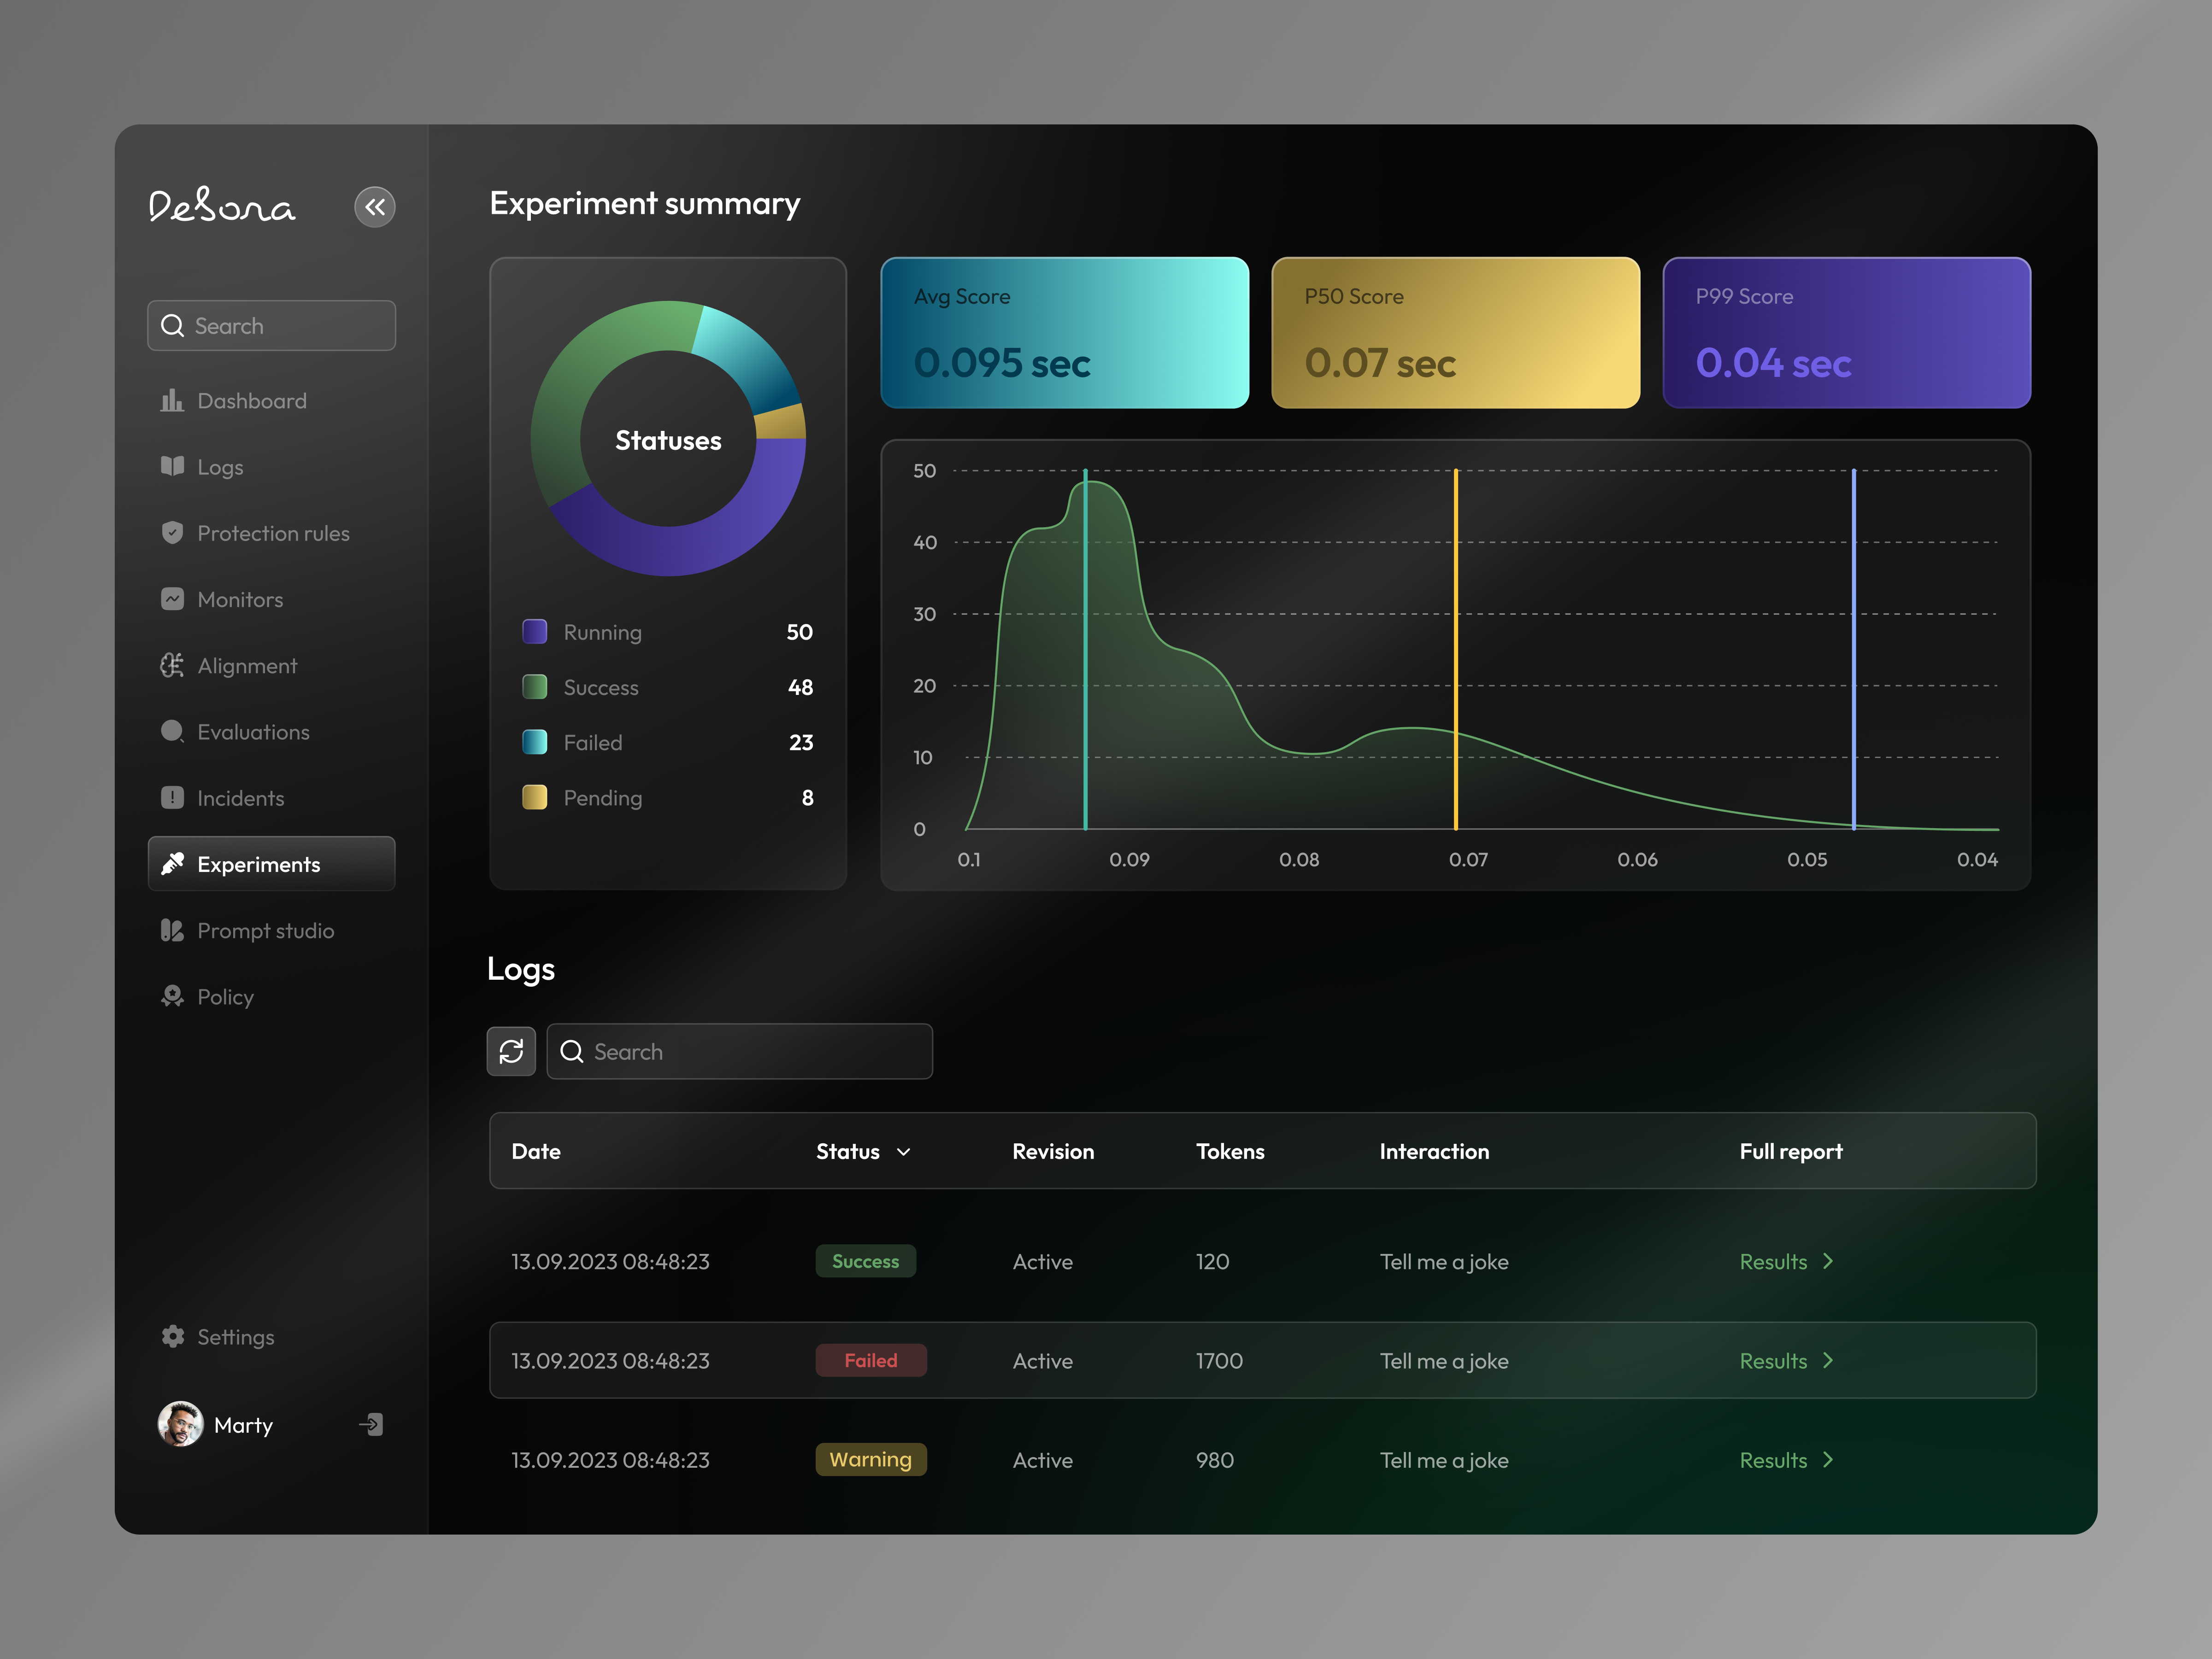Click Marty's profile avatar
The image size is (2212, 1659).
(180, 1424)
